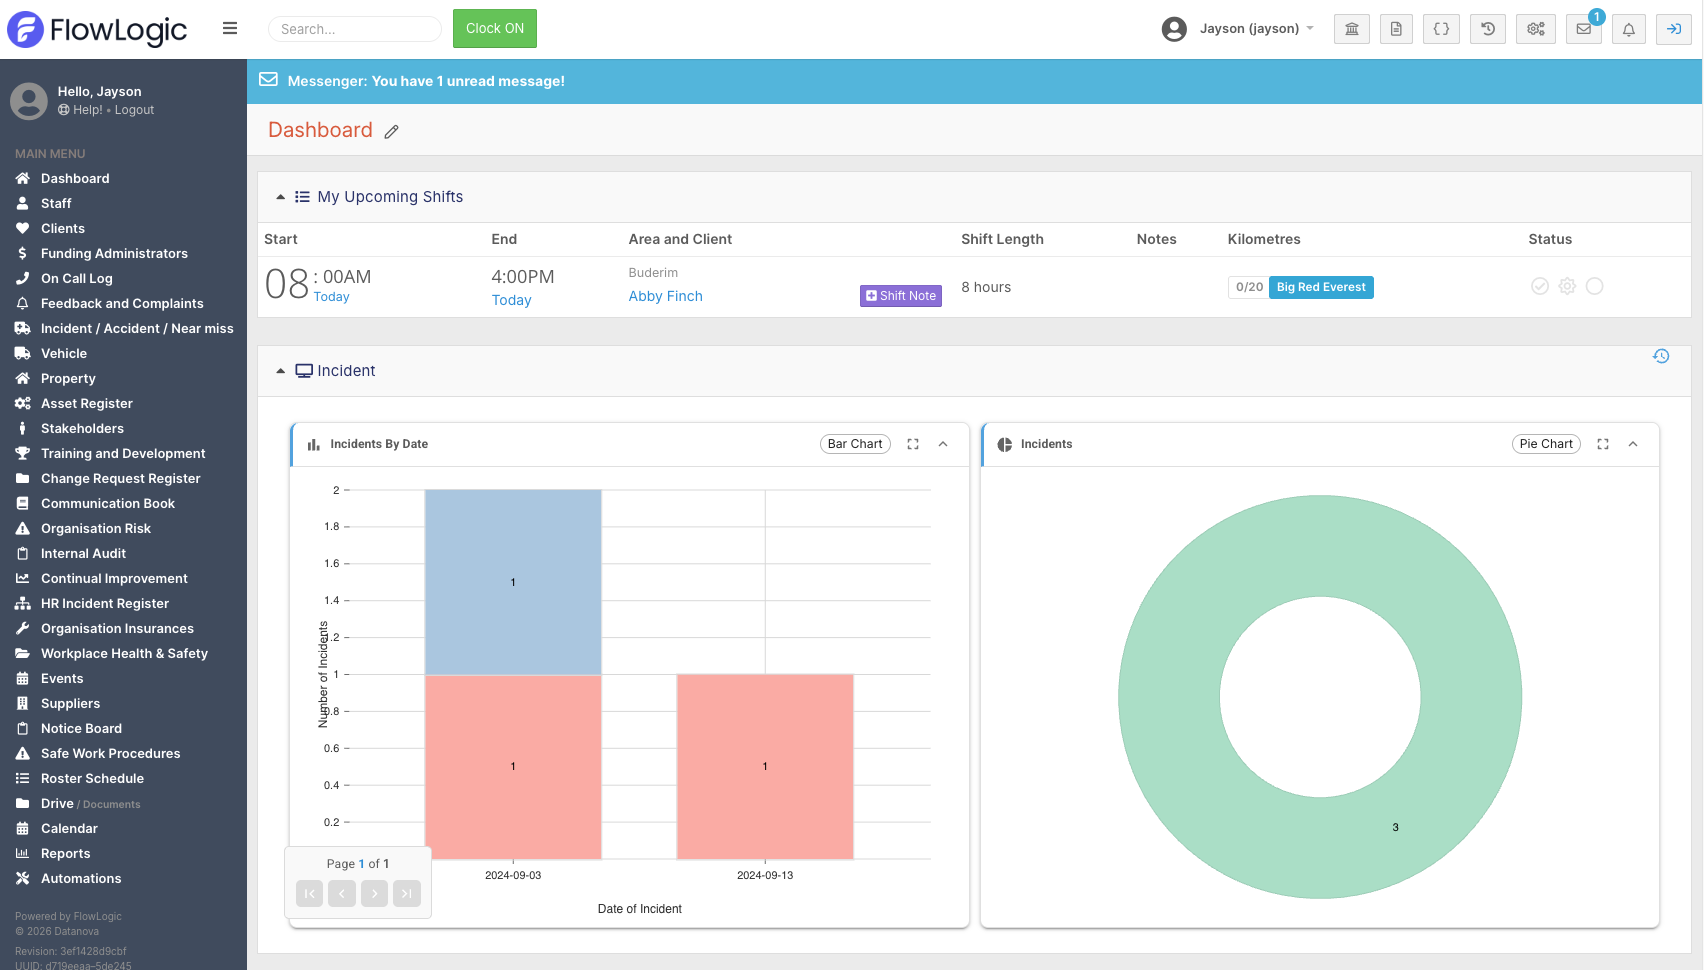Open Automations menu item

(81, 878)
